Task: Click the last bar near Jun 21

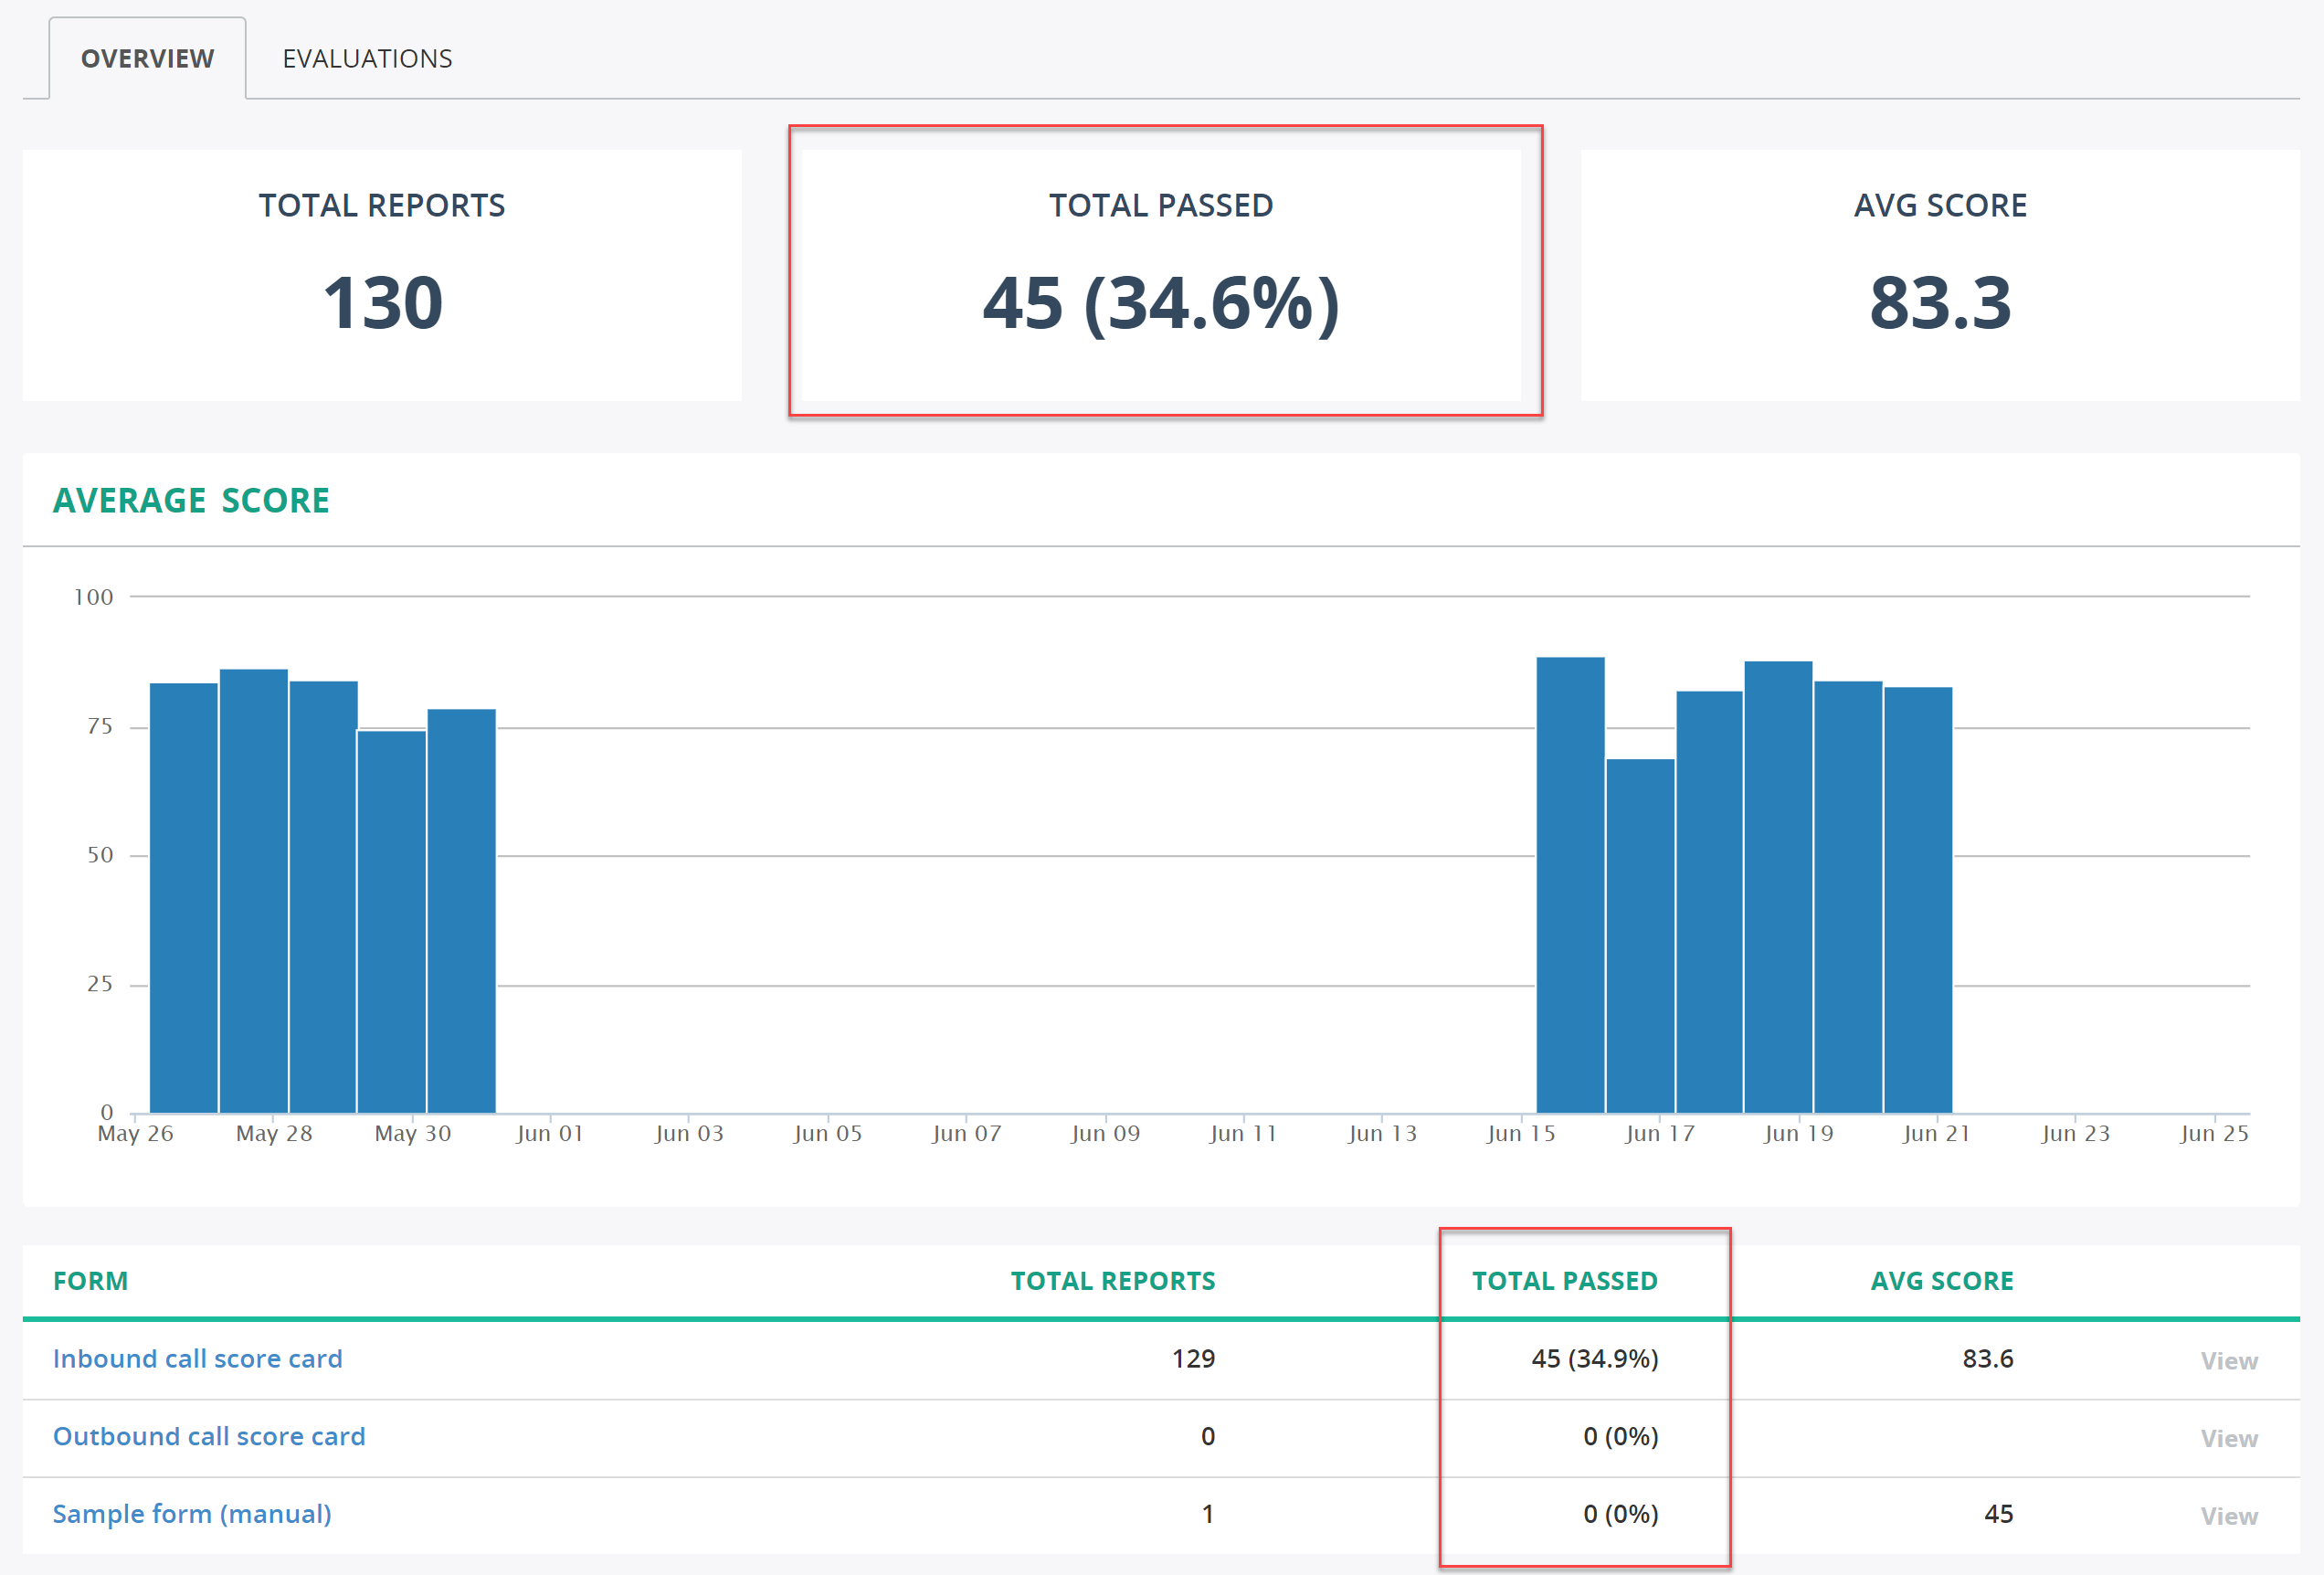Action: (1919, 900)
